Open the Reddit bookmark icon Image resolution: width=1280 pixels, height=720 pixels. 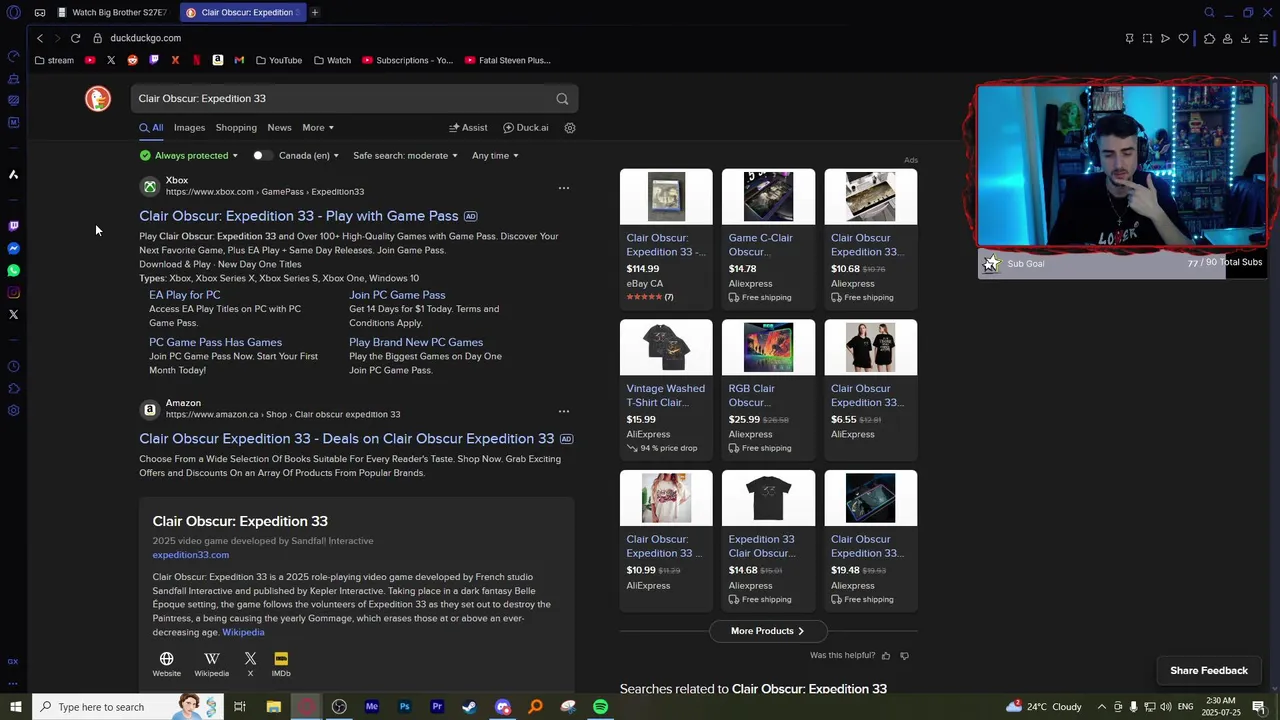click(132, 60)
